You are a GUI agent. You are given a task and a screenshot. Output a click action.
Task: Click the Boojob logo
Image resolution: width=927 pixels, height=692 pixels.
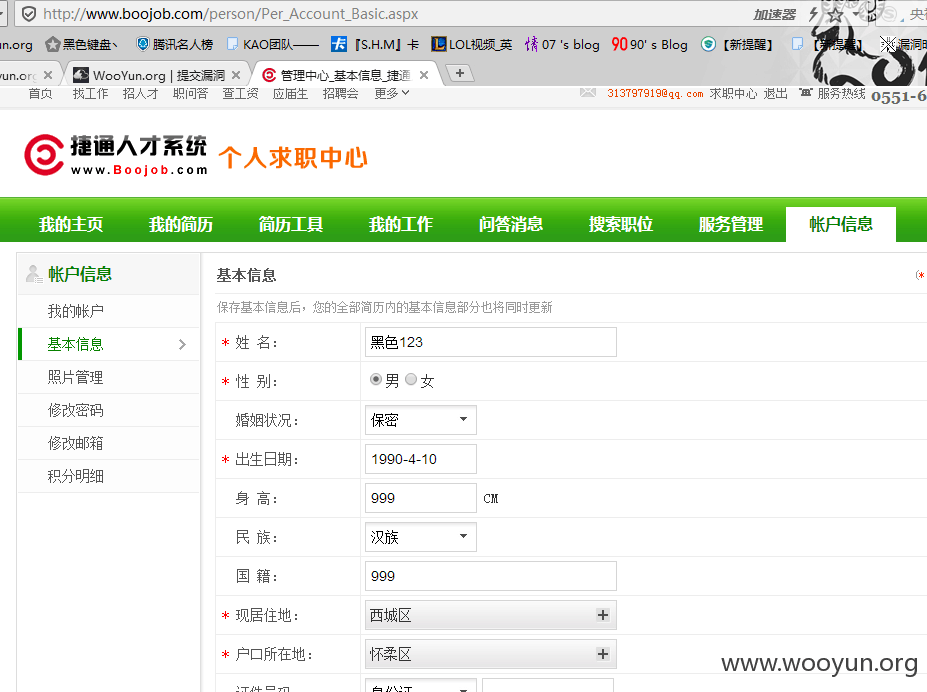pos(116,155)
